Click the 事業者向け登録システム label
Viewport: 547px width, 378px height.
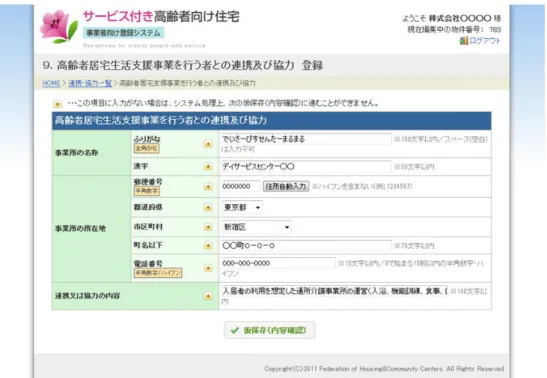tap(123, 33)
